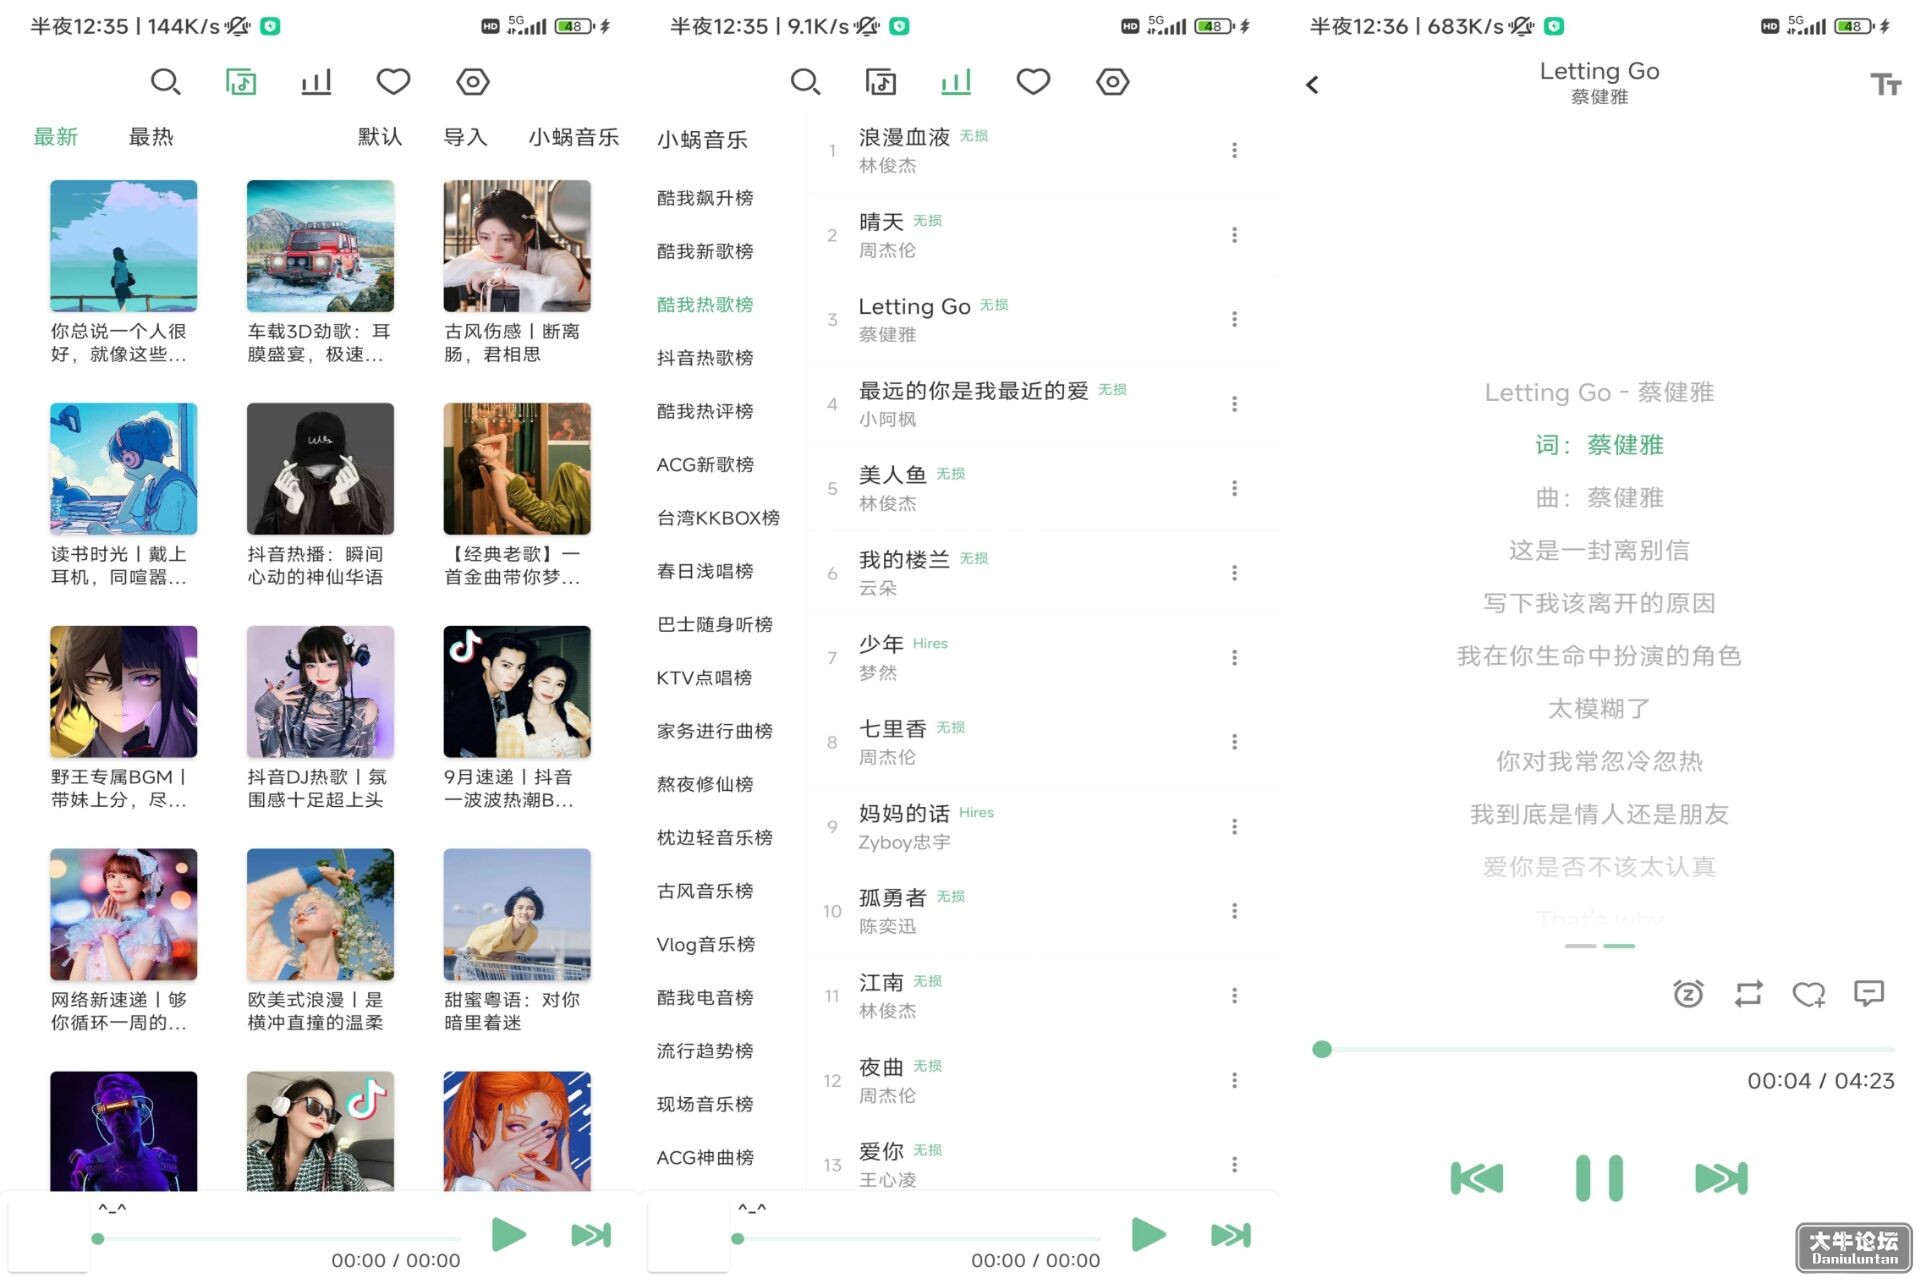
Task: Open more options for 晴天
Action: click(x=1234, y=235)
